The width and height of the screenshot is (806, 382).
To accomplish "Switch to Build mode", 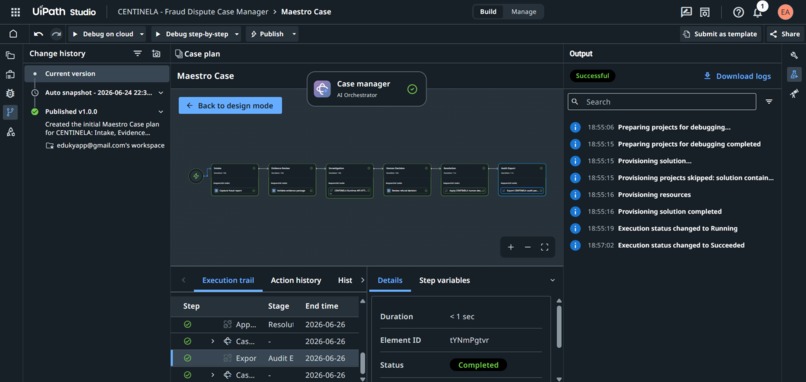I will pos(488,12).
